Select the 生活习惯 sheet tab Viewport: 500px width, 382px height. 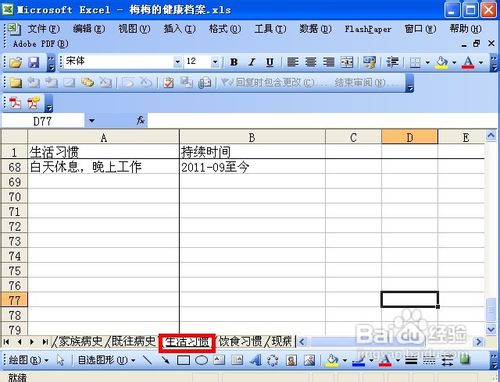pos(187,342)
